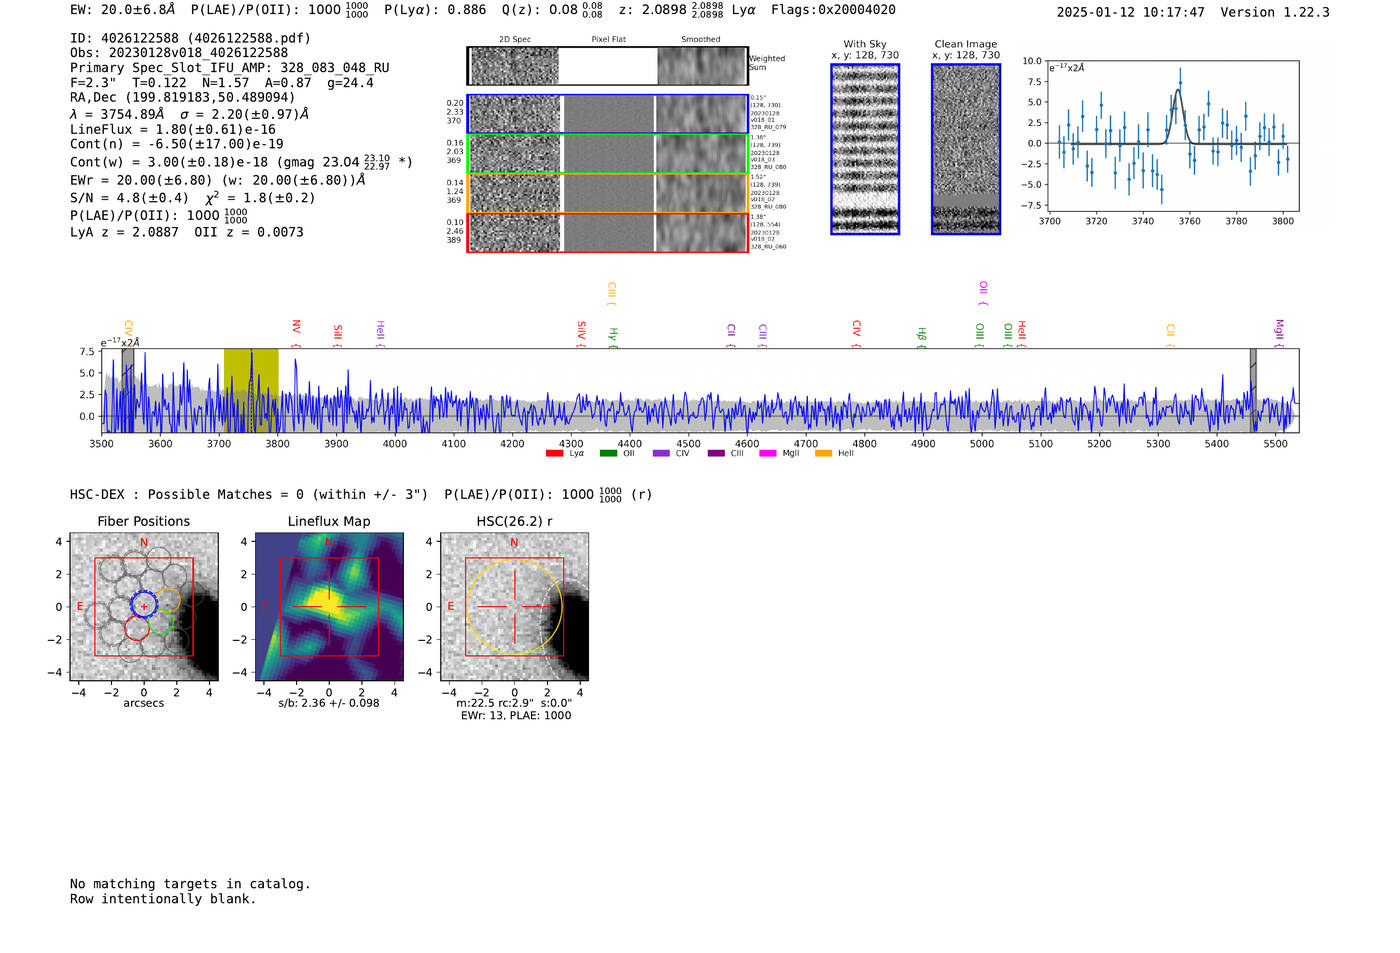Open the HSC(26.2) r image
Screen dimensions: 1400x953
(514, 607)
